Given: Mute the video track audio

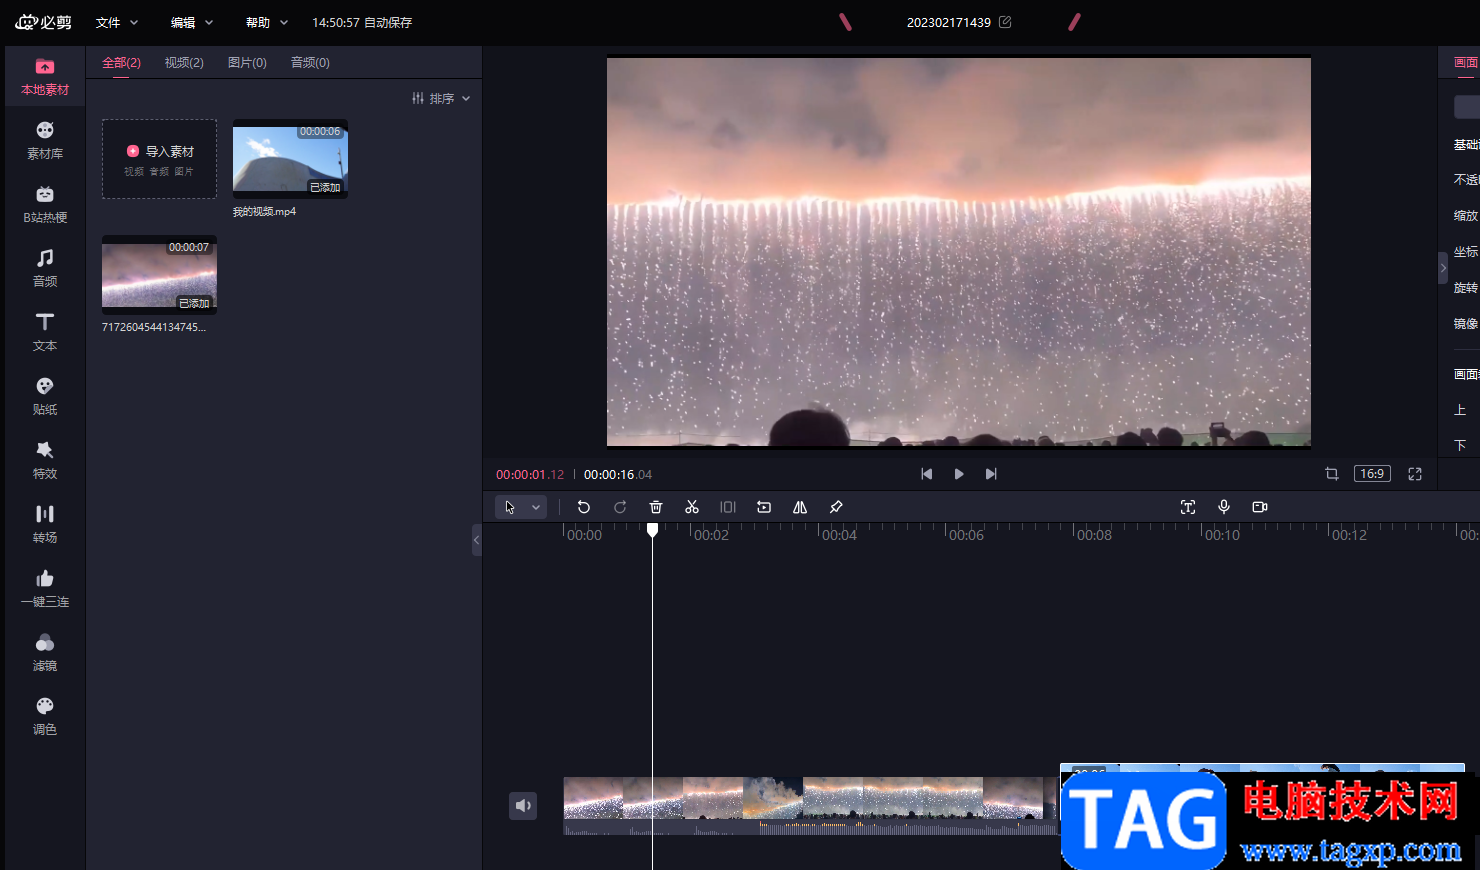Looking at the screenshot, I should point(523,806).
